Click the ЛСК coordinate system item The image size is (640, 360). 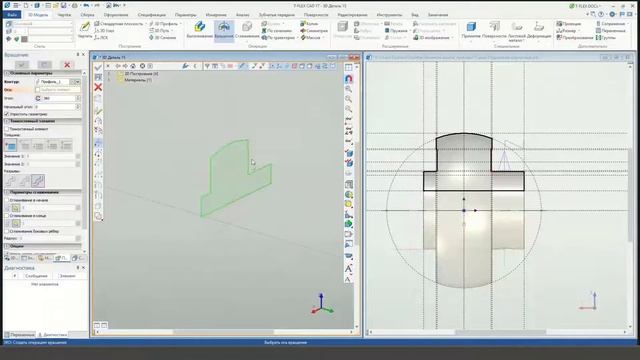coord(101,38)
